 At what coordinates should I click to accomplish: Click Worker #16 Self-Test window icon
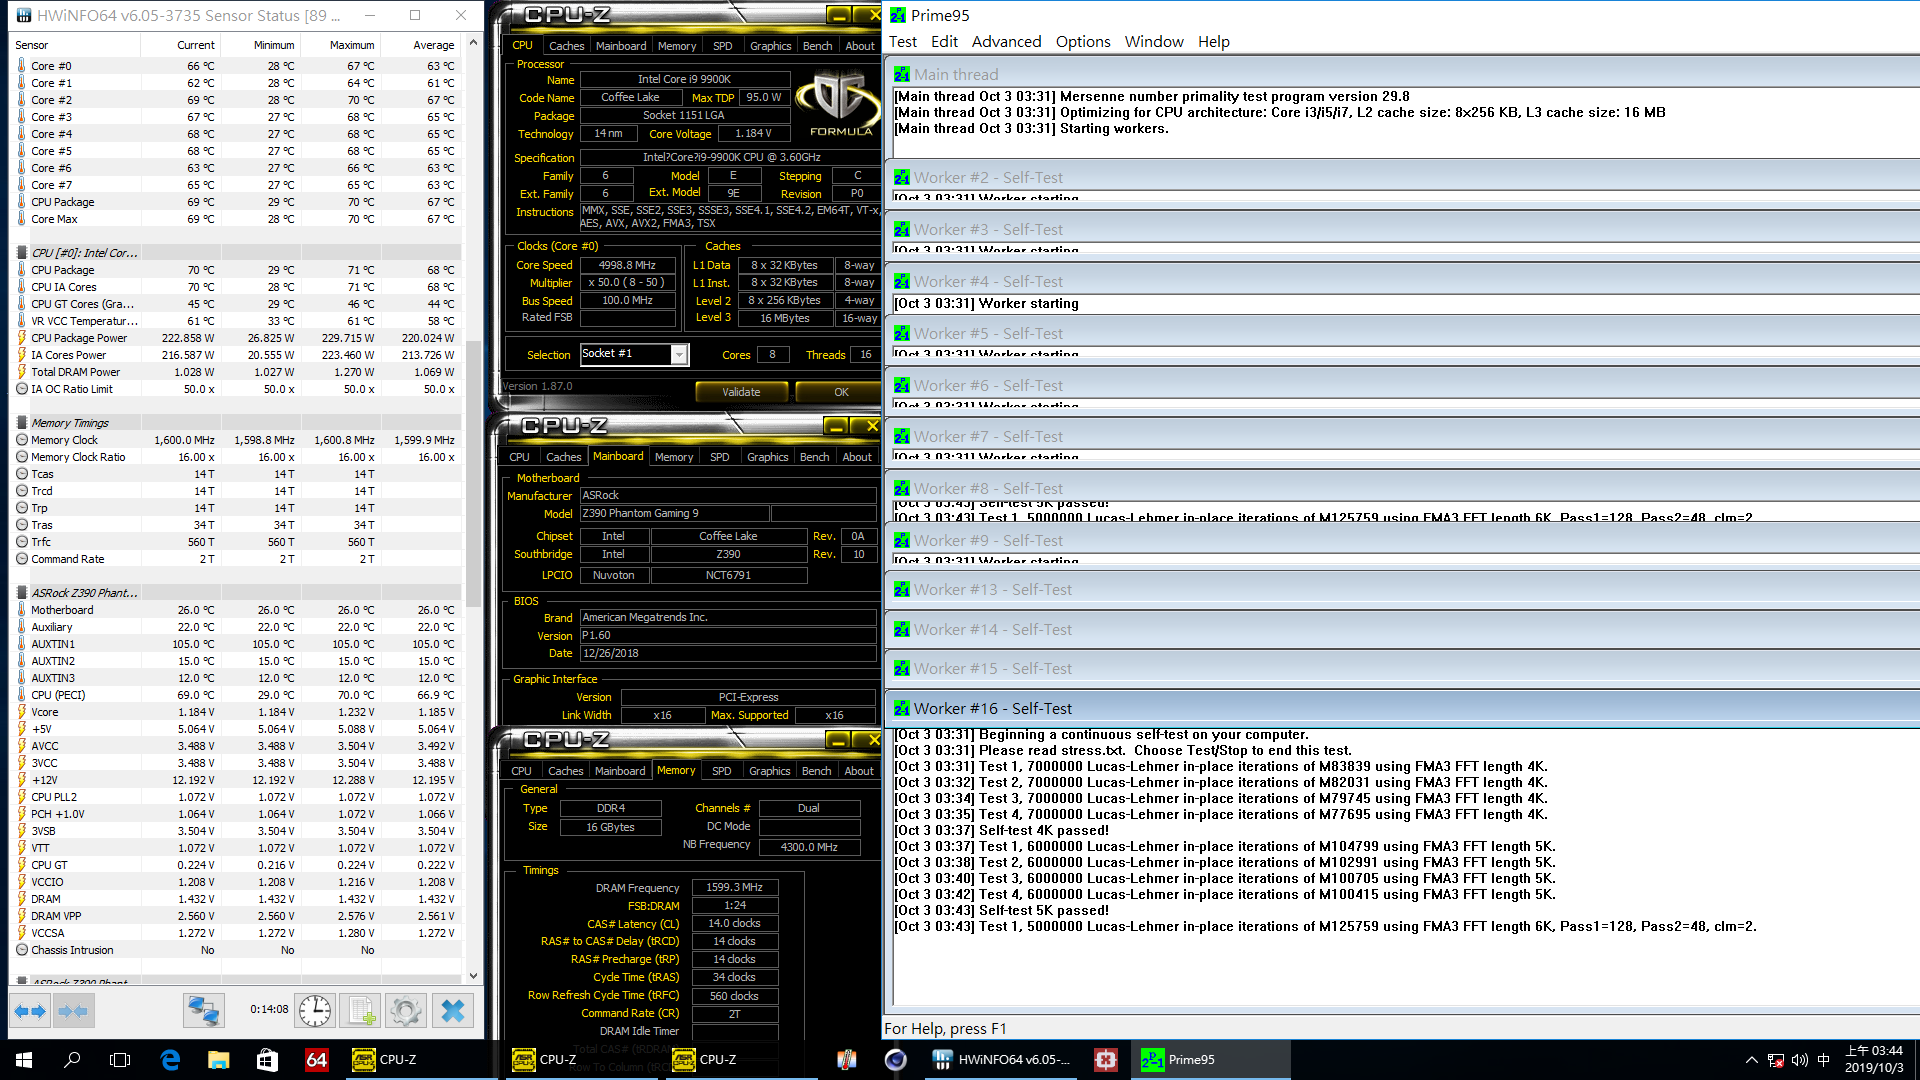point(901,708)
